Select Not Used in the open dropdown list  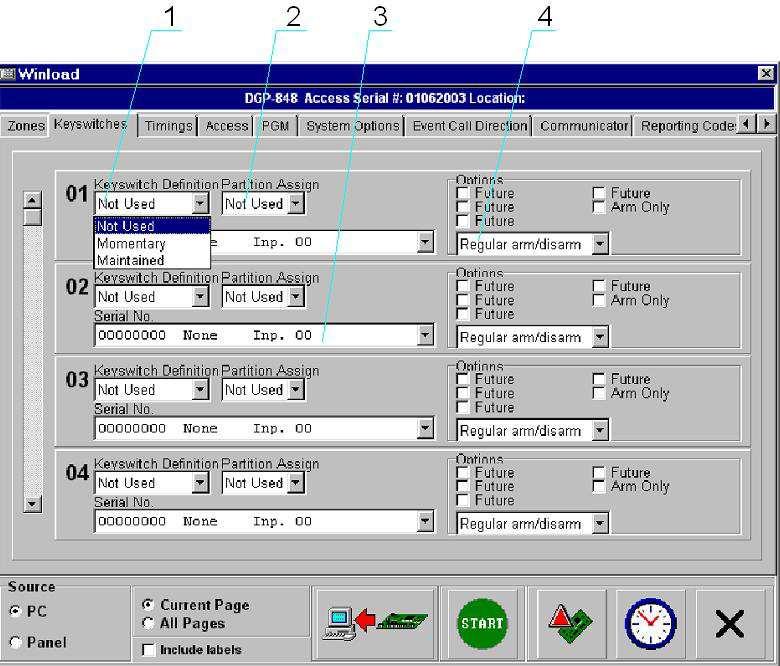point(152,226)
